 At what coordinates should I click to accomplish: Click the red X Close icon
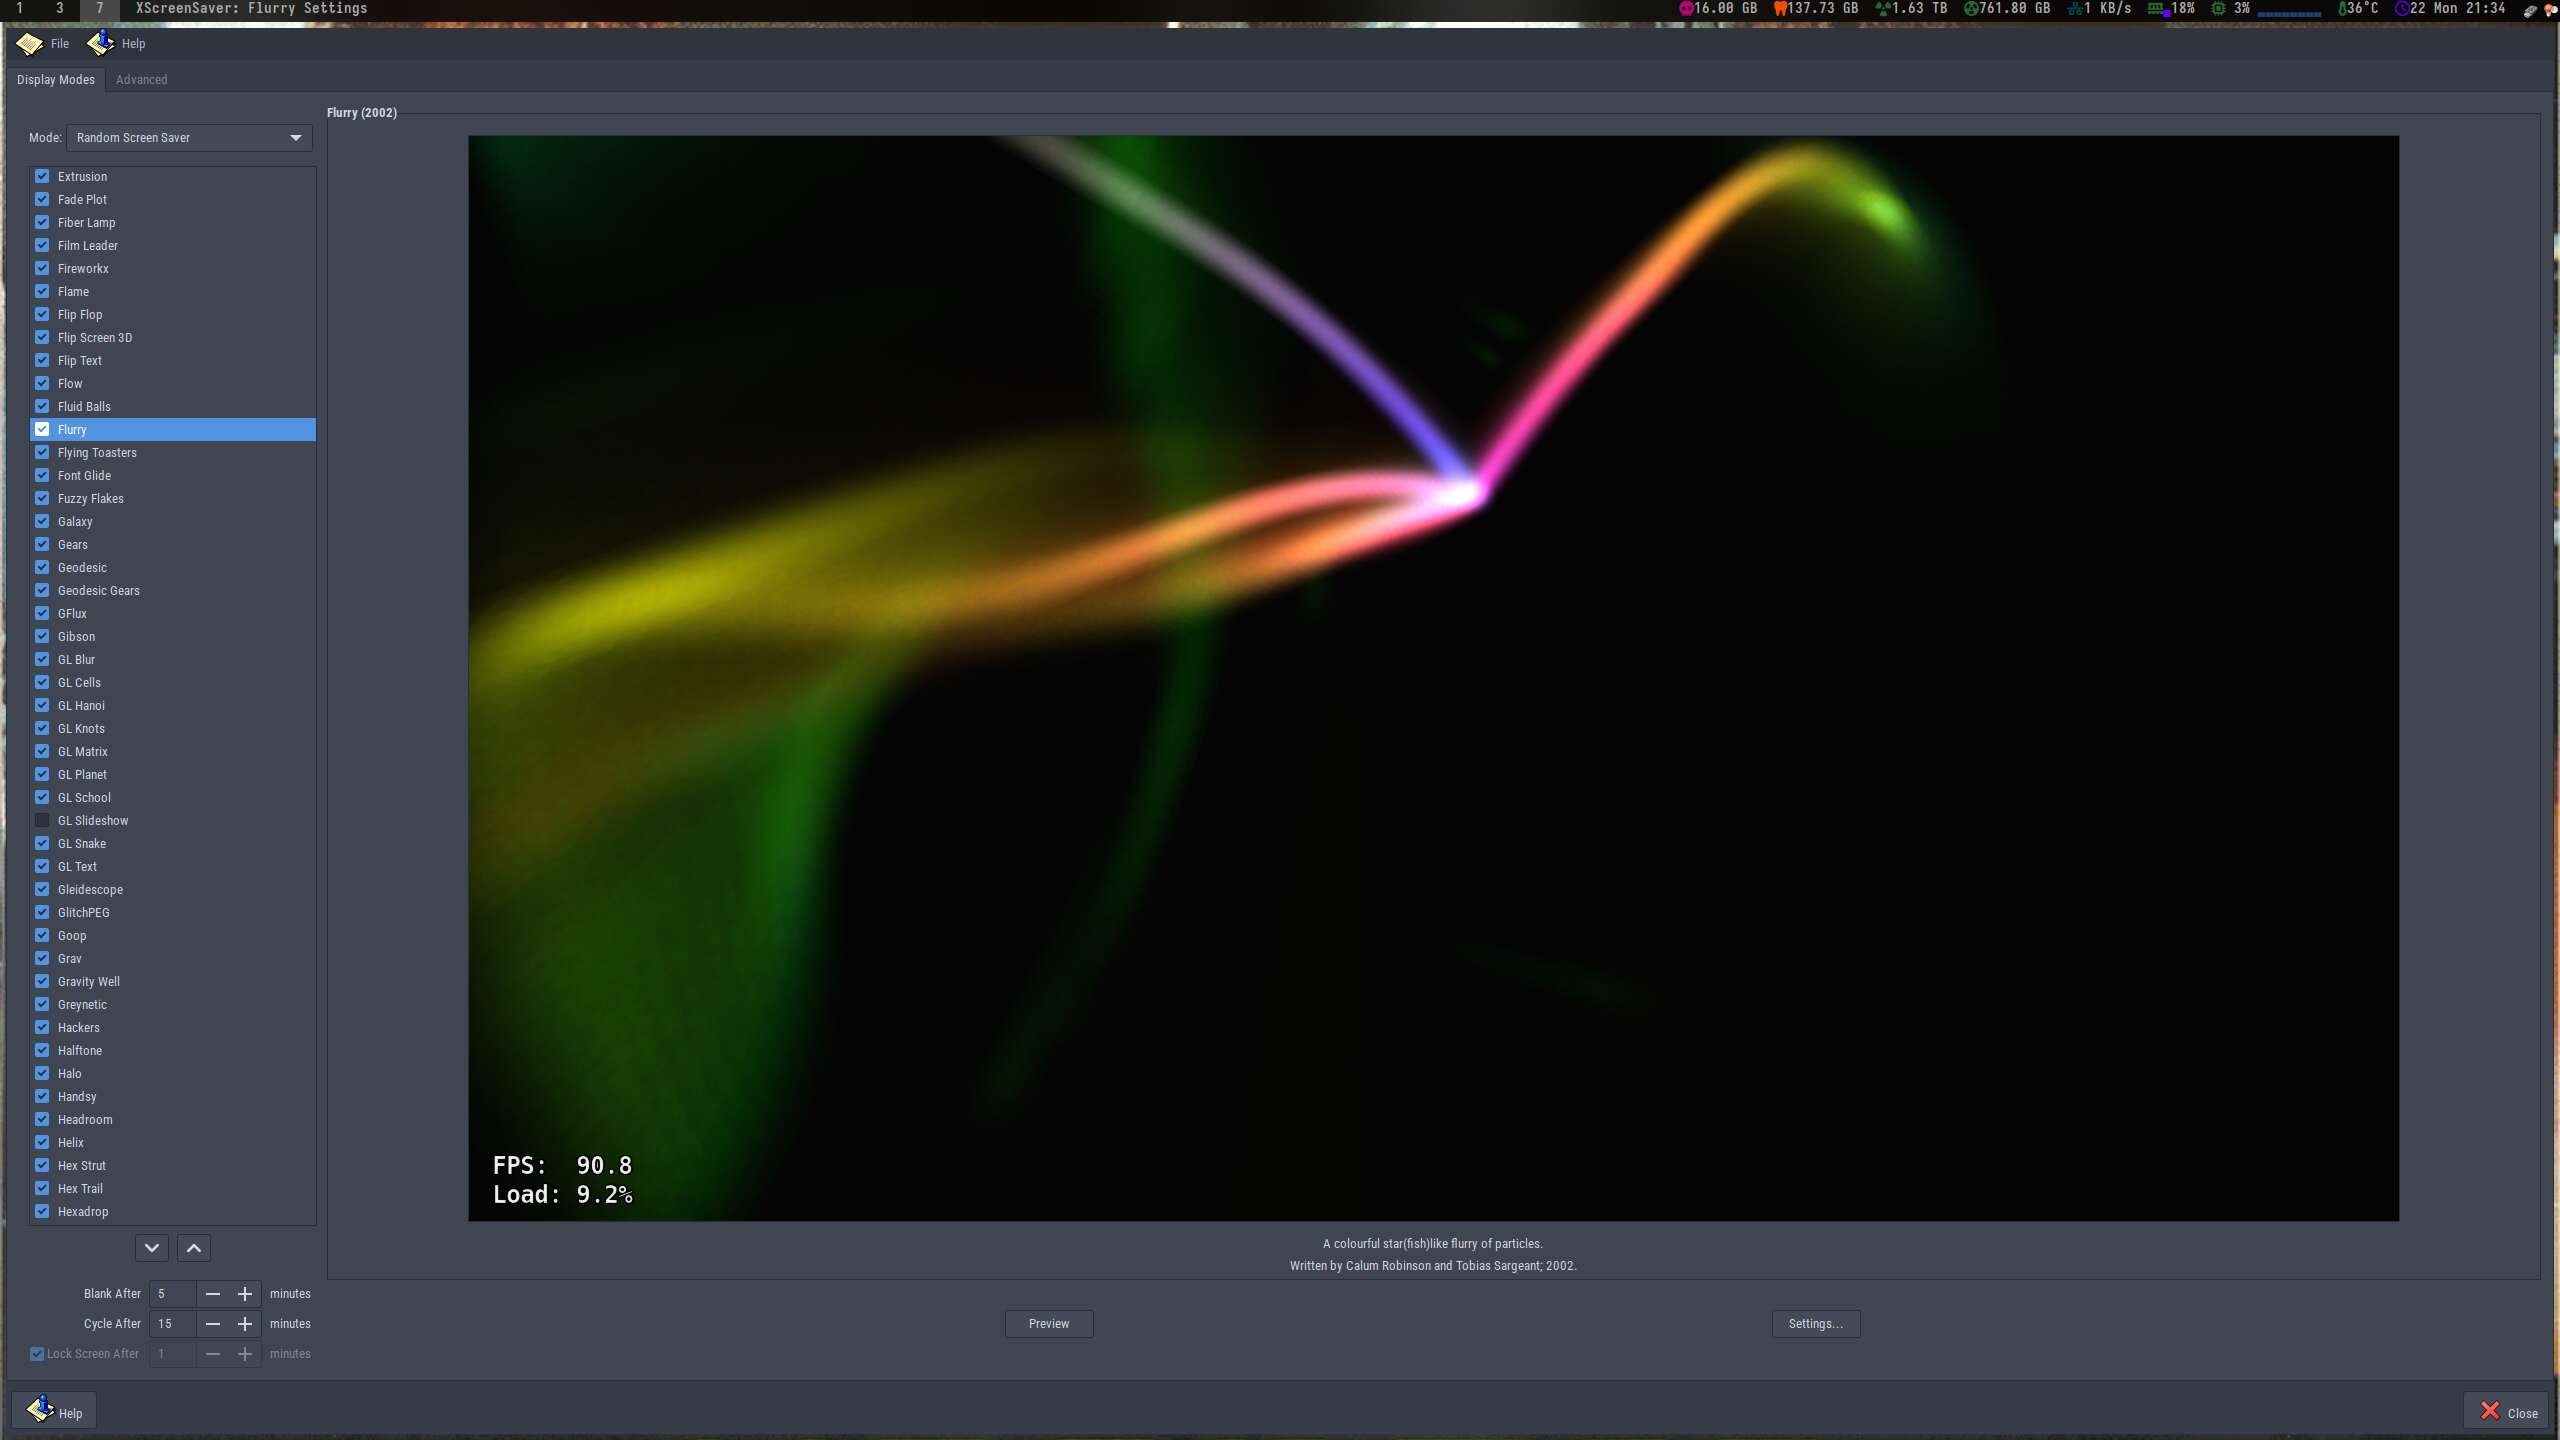point(2490,1411)
